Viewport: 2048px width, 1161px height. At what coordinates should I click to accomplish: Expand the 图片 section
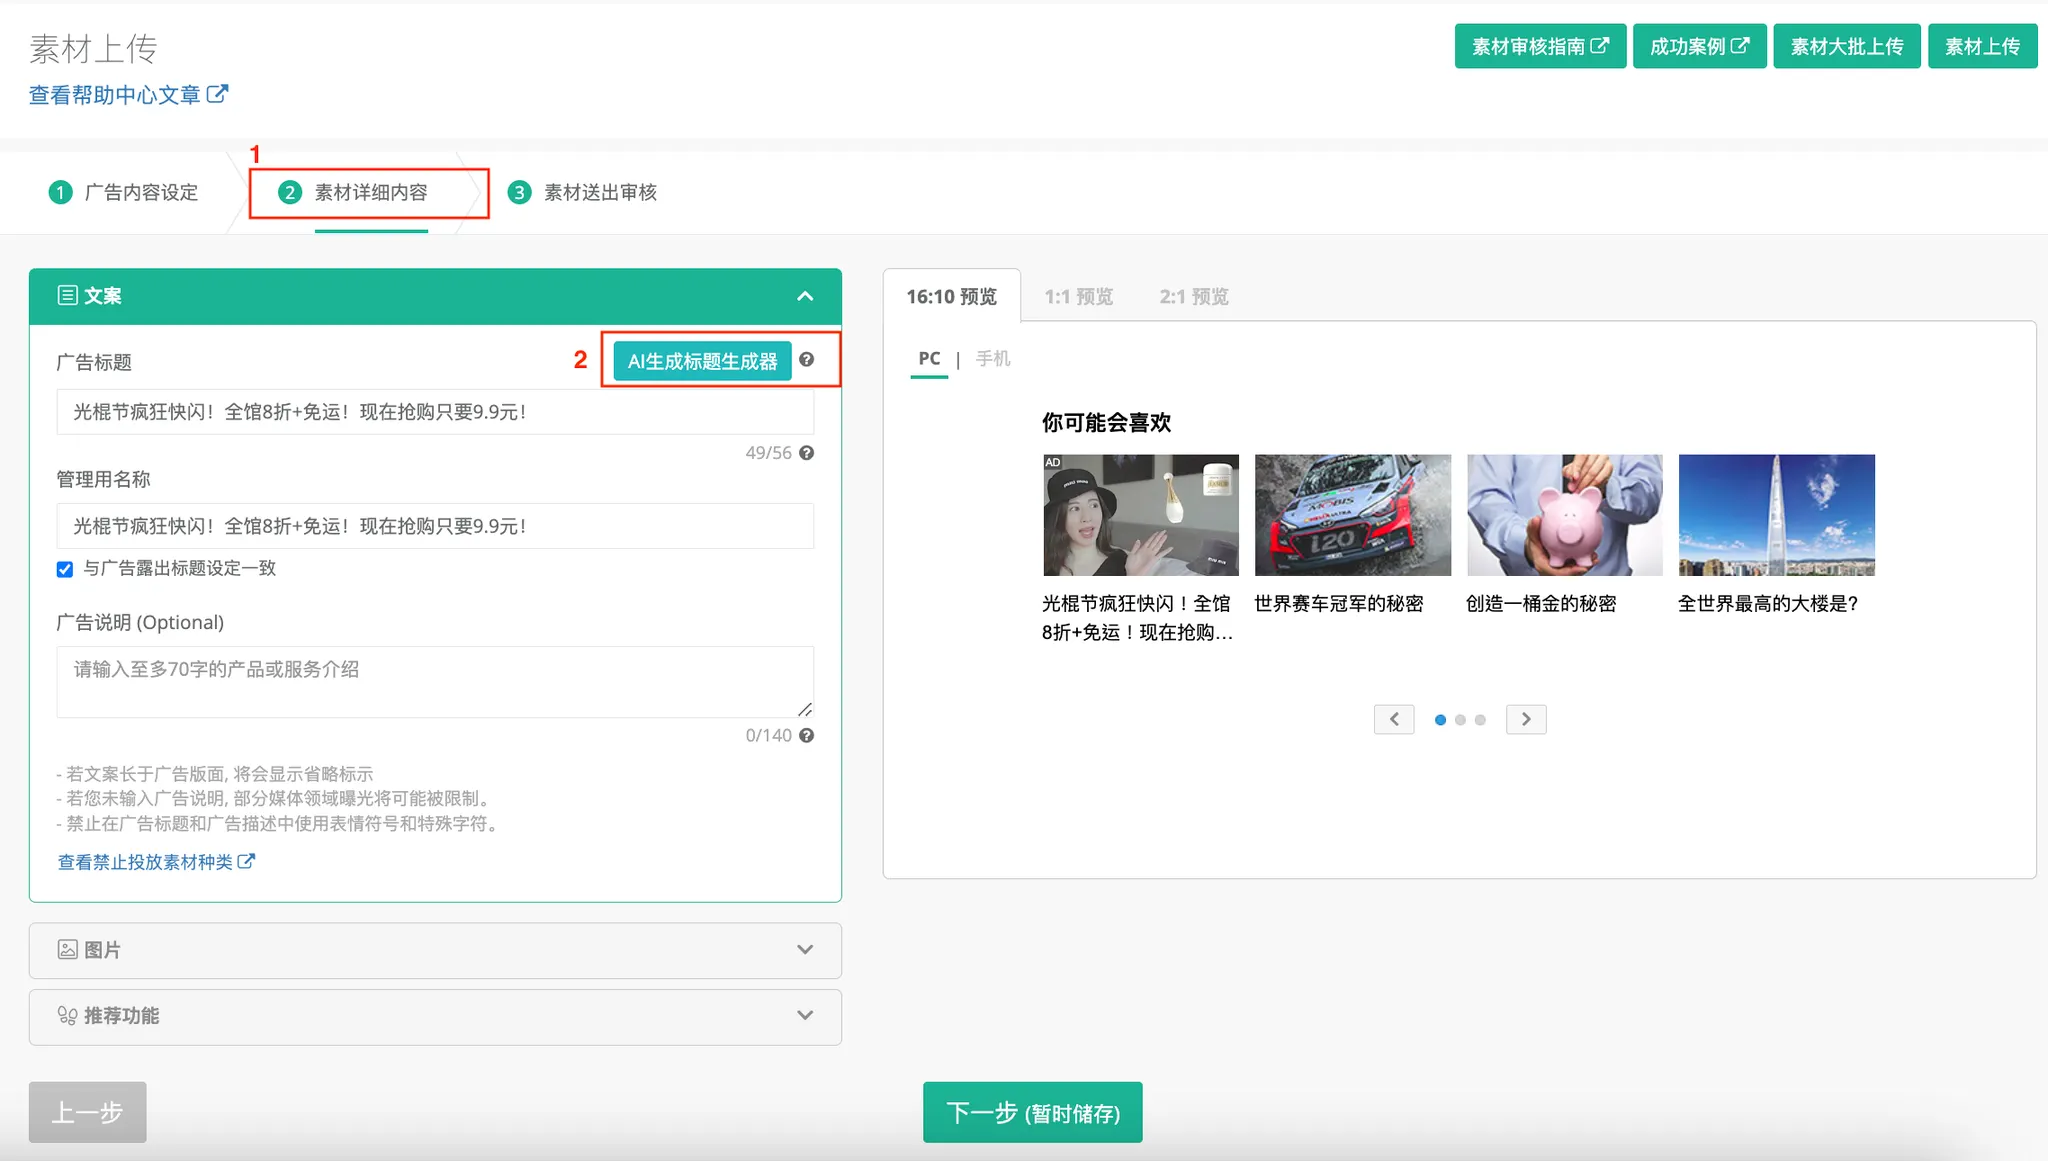pos(805,950)
